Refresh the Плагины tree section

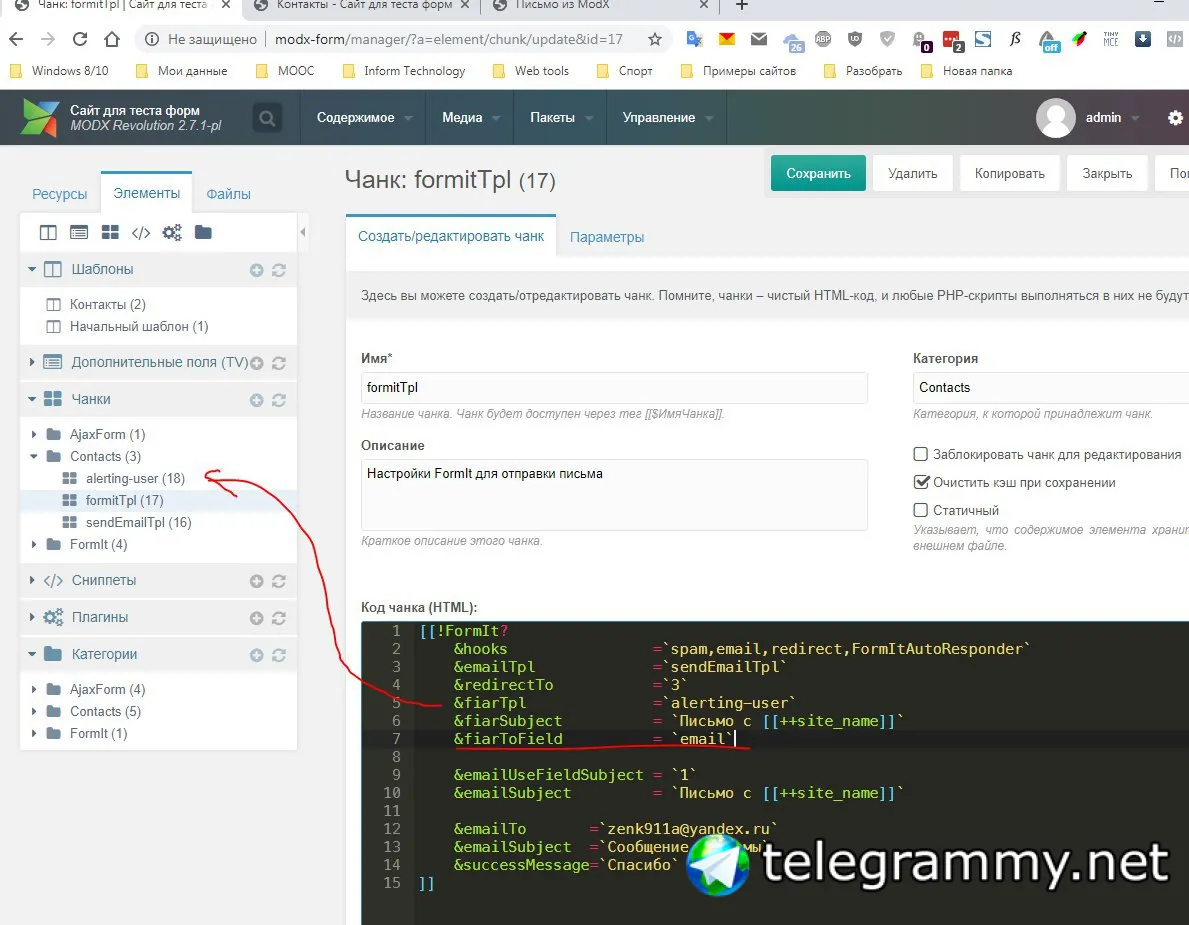(278, 618)
